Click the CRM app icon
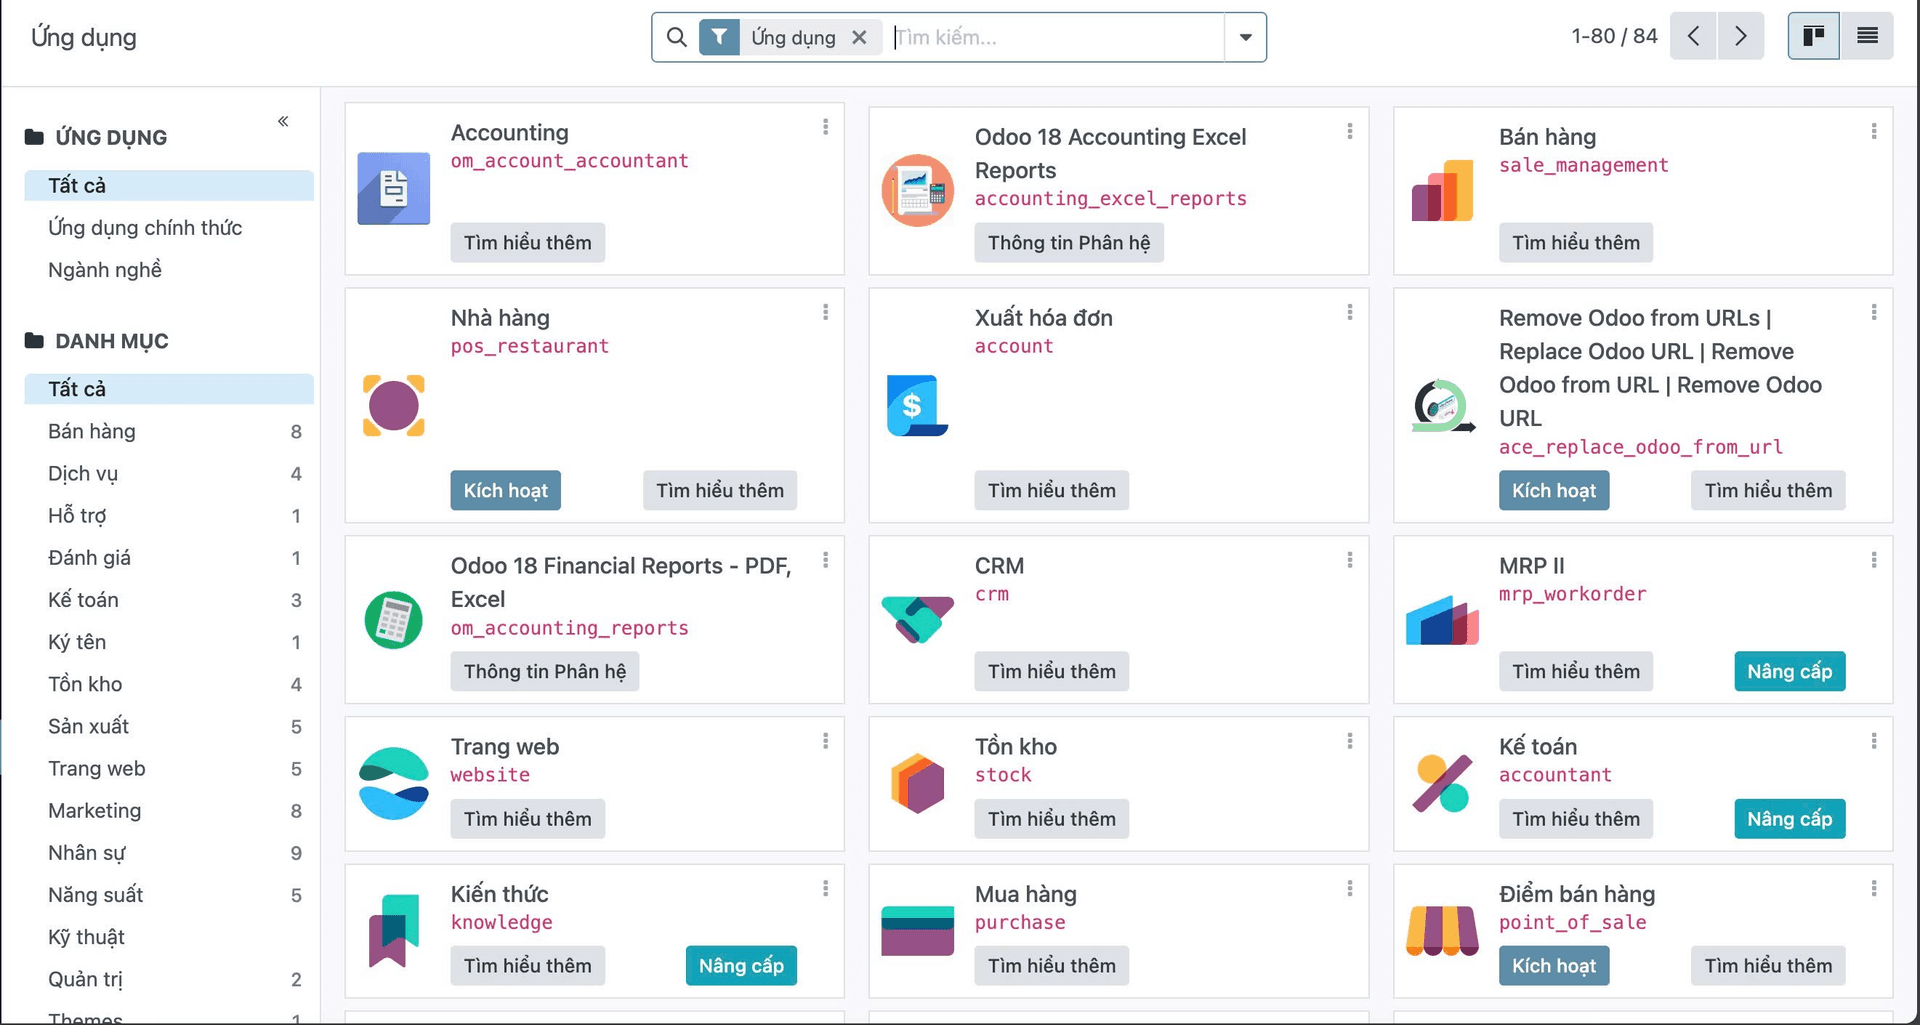This screenshot has height=1025, width=1920. point(917,619)
